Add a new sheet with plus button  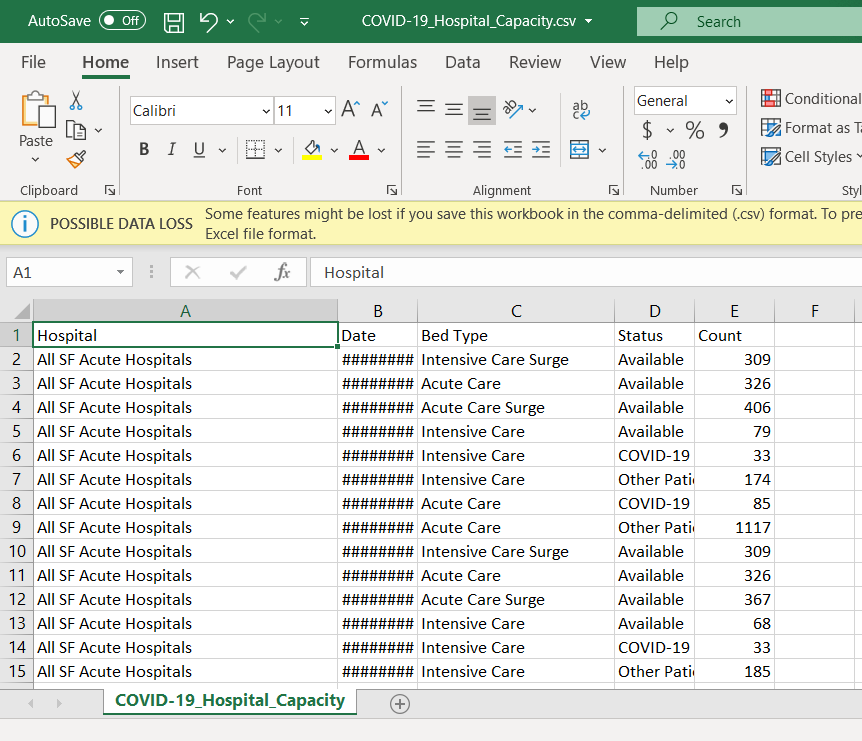(400, 704)
